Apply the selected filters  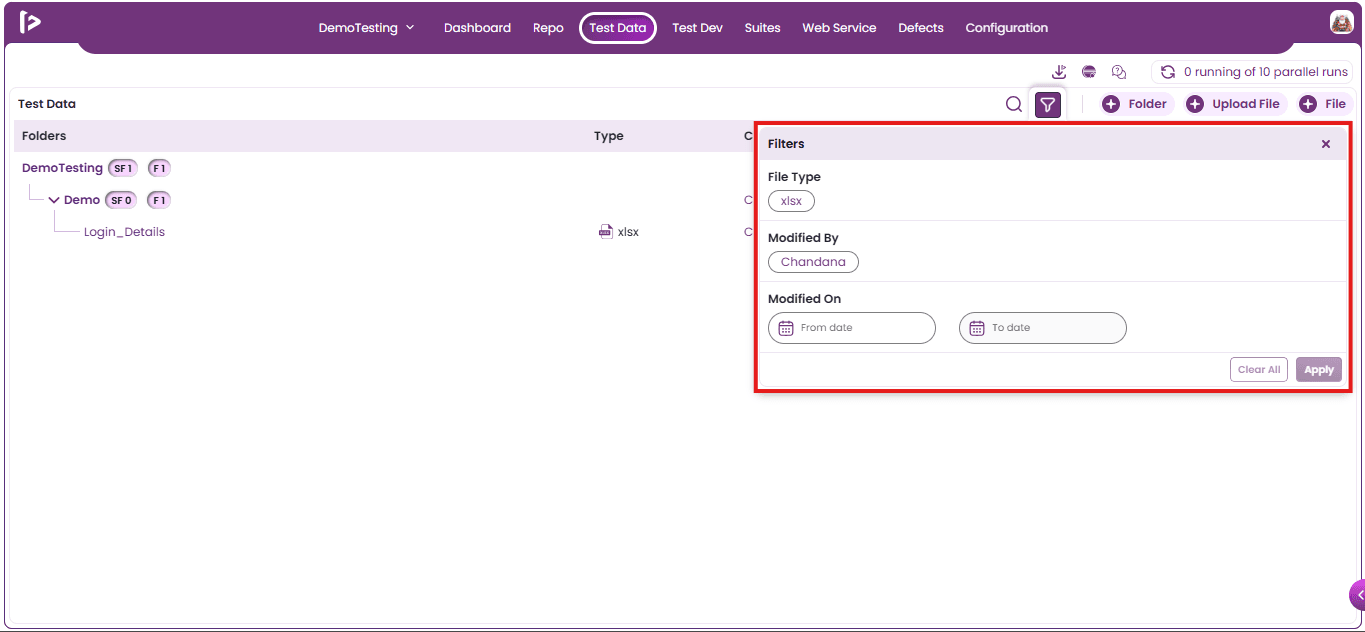click(1319, 370)
